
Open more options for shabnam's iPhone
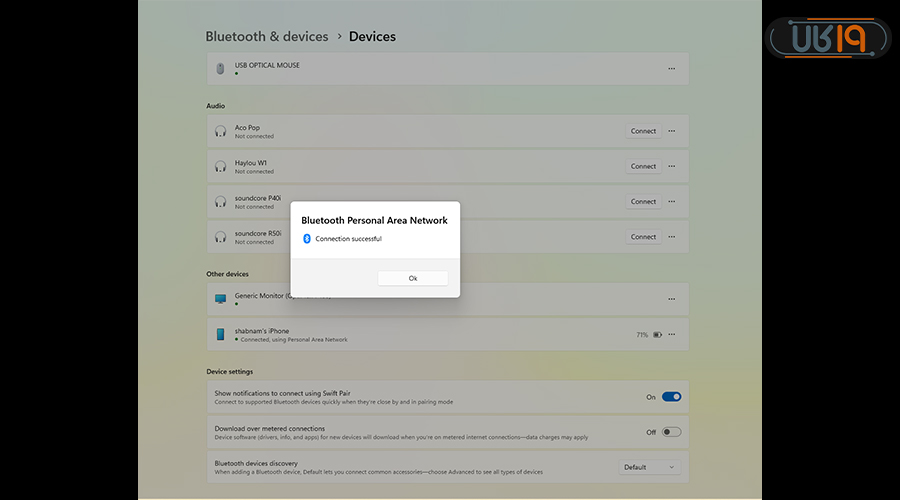(671, 335)
